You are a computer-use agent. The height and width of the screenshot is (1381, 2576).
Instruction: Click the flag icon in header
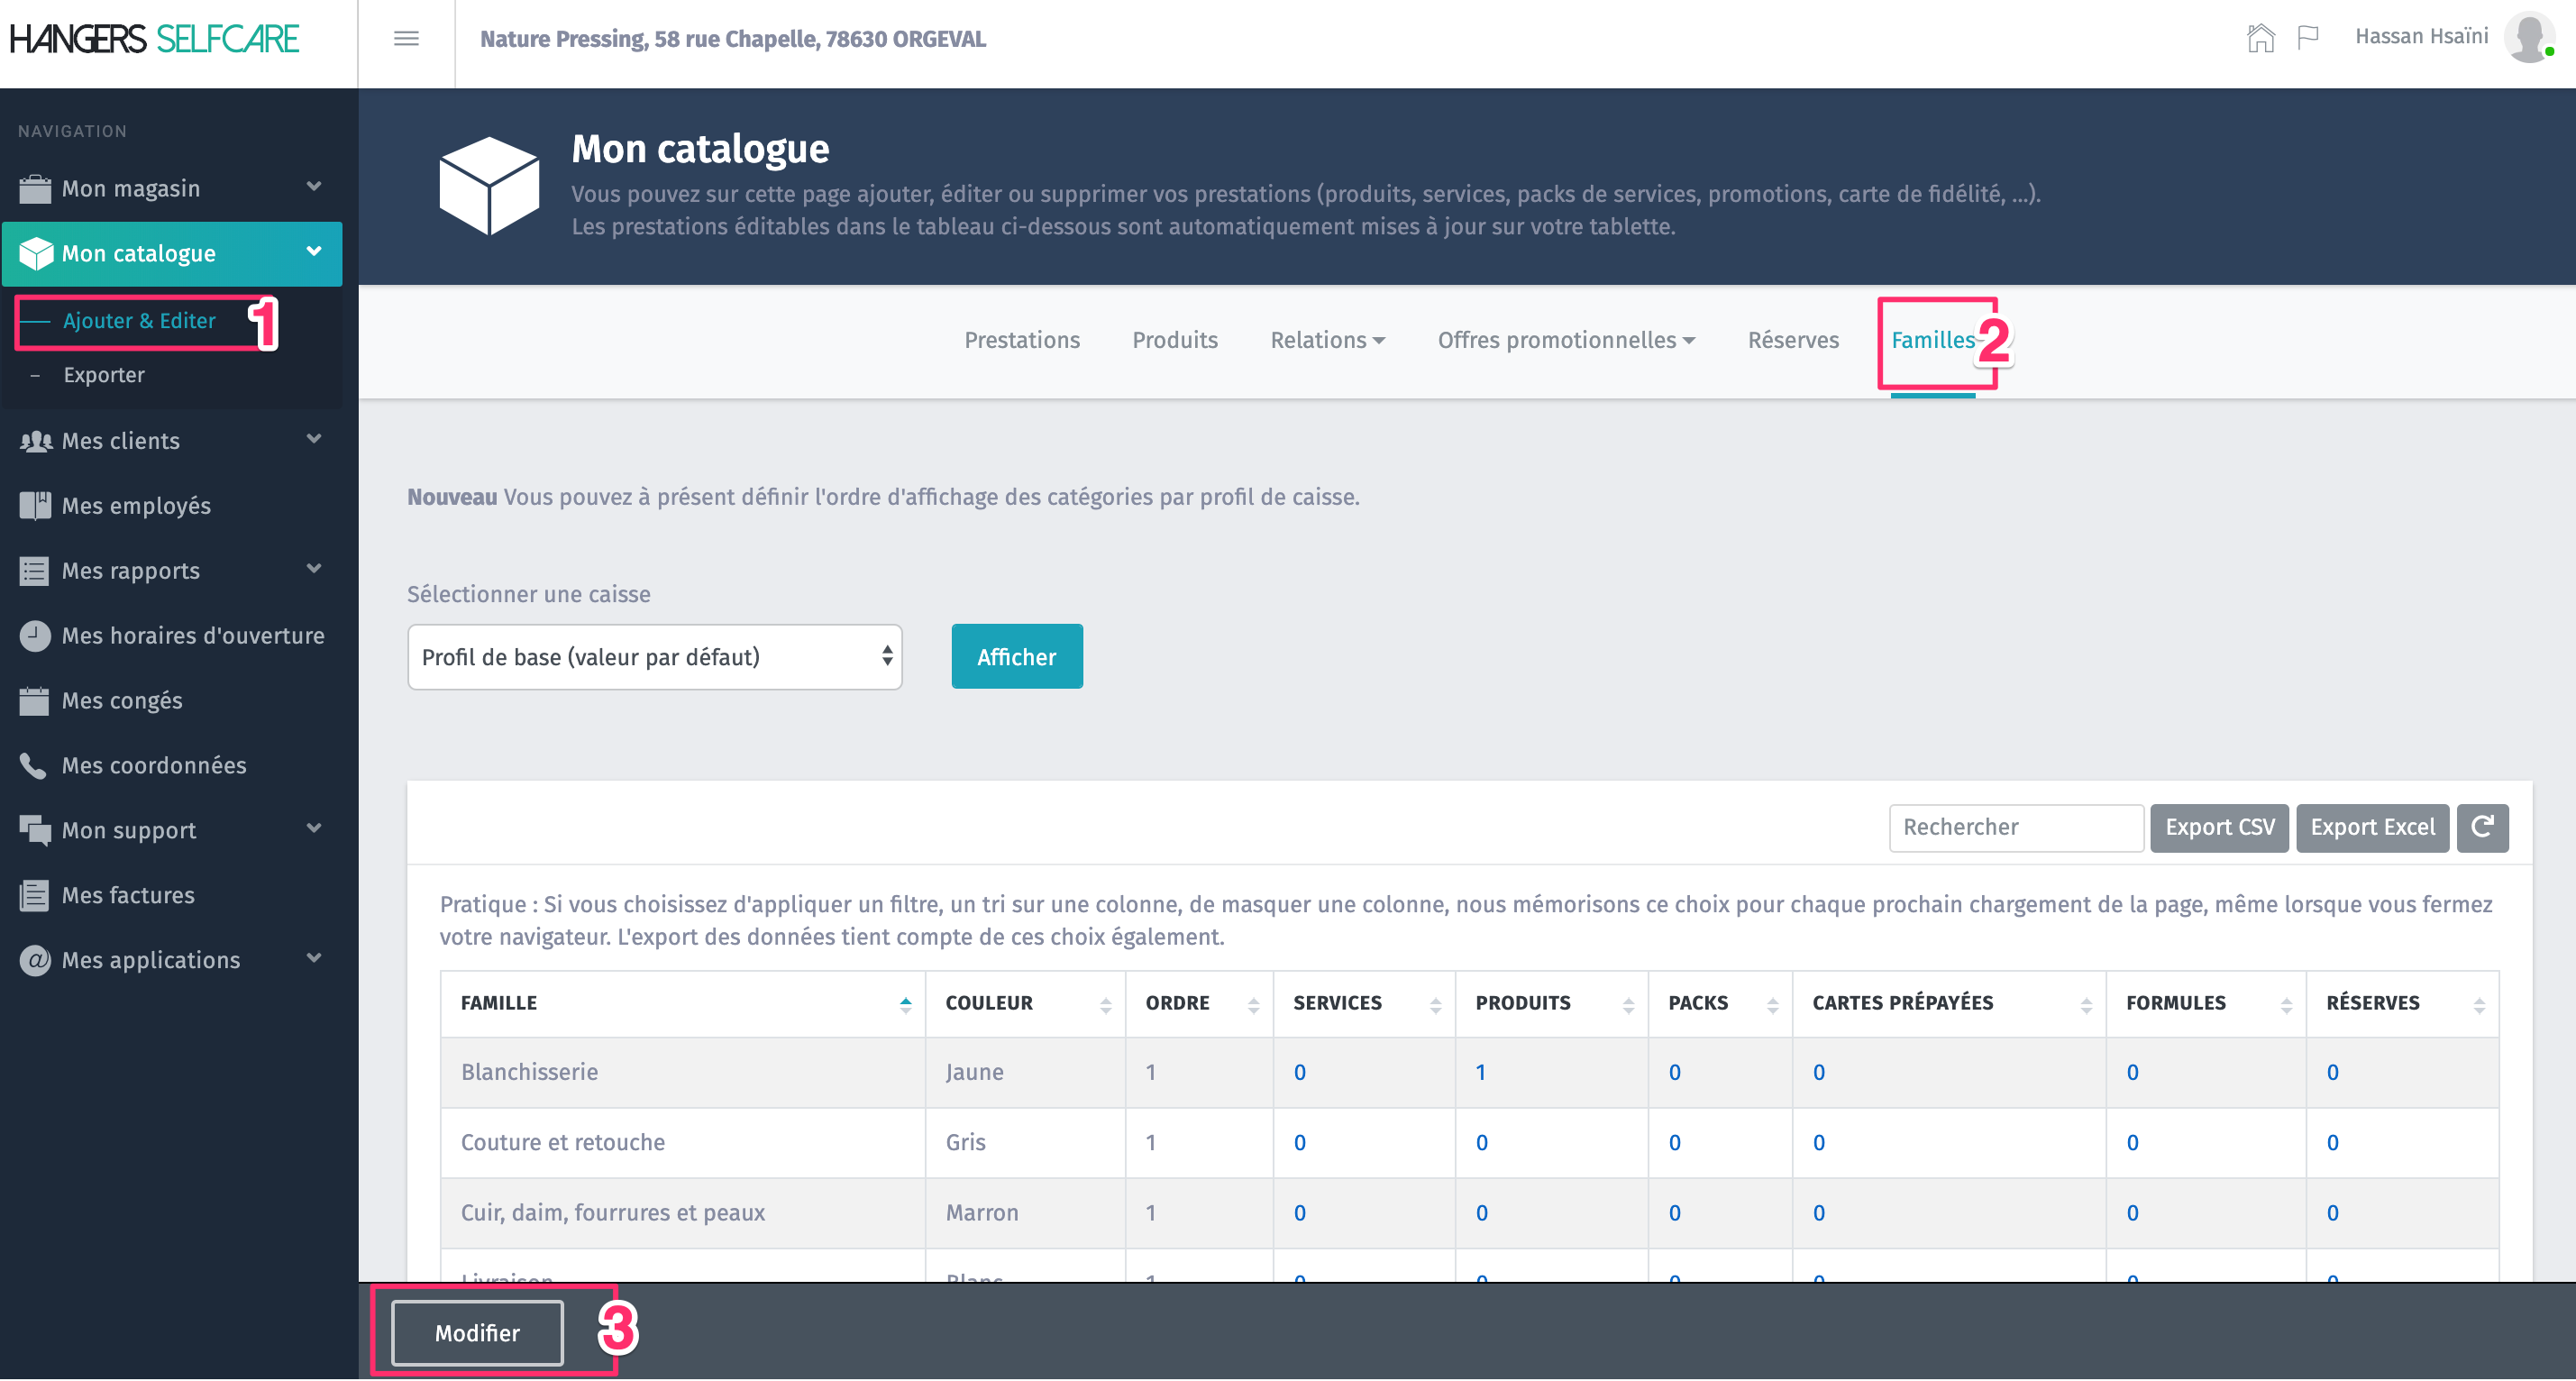point(2308,38)
